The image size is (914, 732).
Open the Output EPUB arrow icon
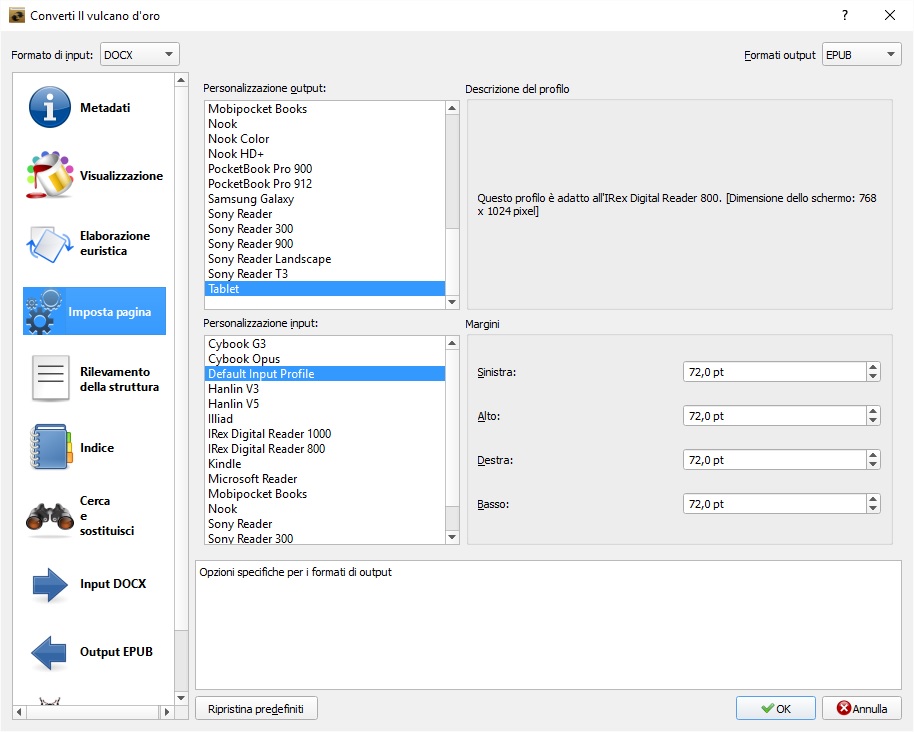click(x=49, y=652)
